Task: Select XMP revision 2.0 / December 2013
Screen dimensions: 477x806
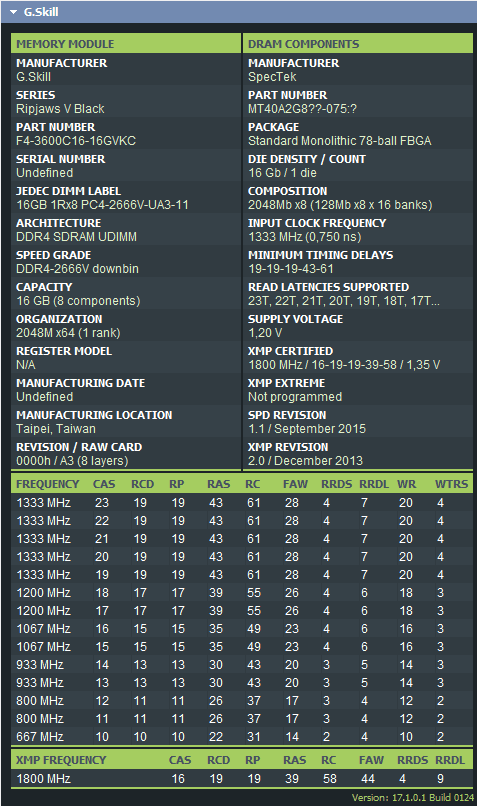Action: click(305, 461)
